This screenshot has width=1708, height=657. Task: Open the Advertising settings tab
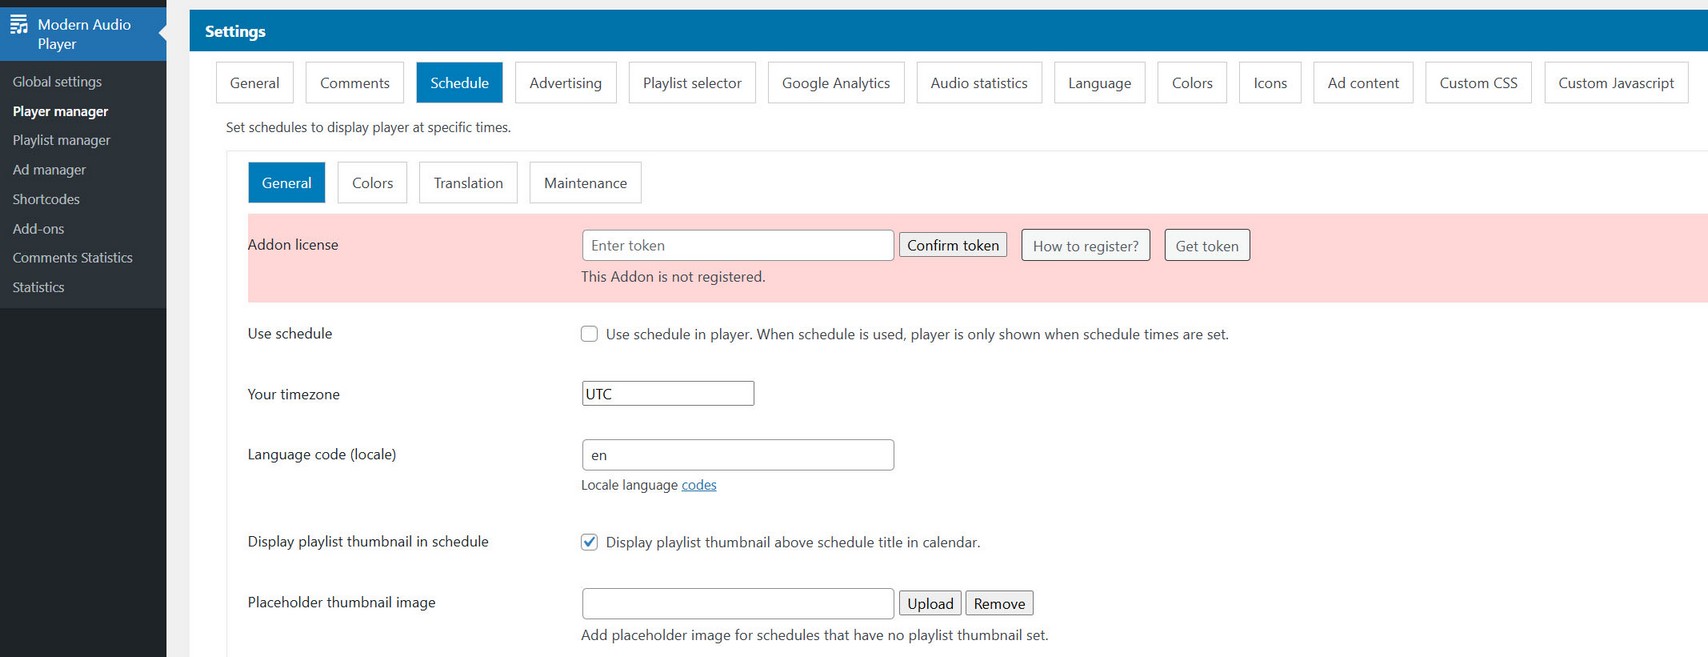point(565,83)
